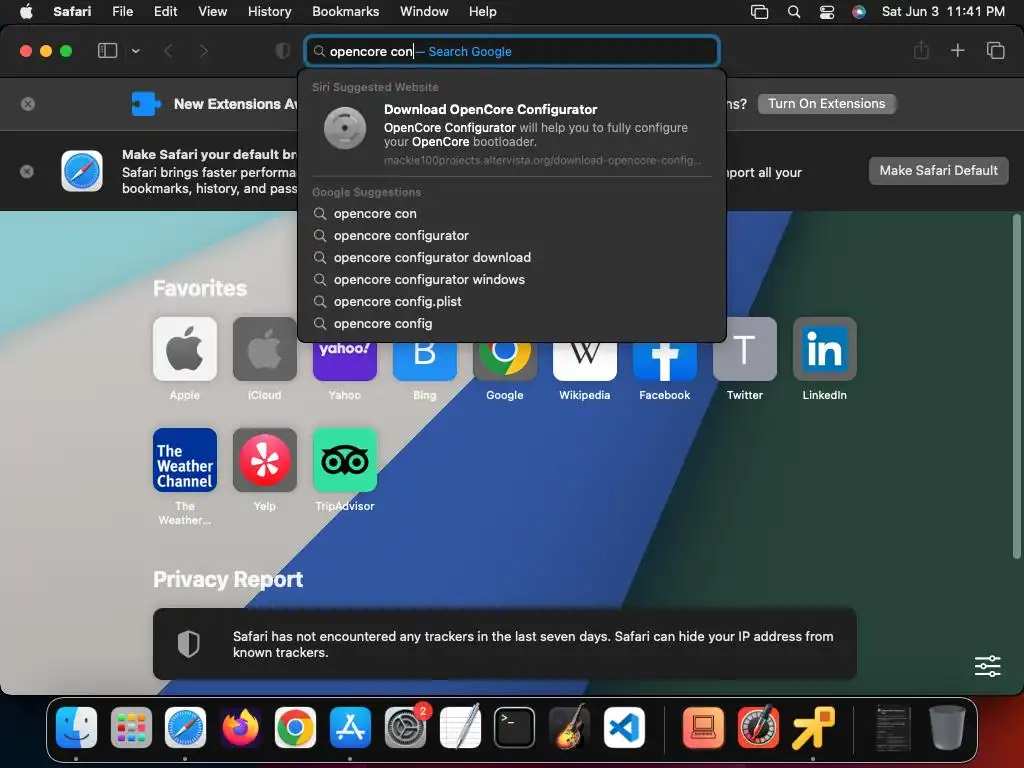Dismiss the default browser banner

(27, 171)
